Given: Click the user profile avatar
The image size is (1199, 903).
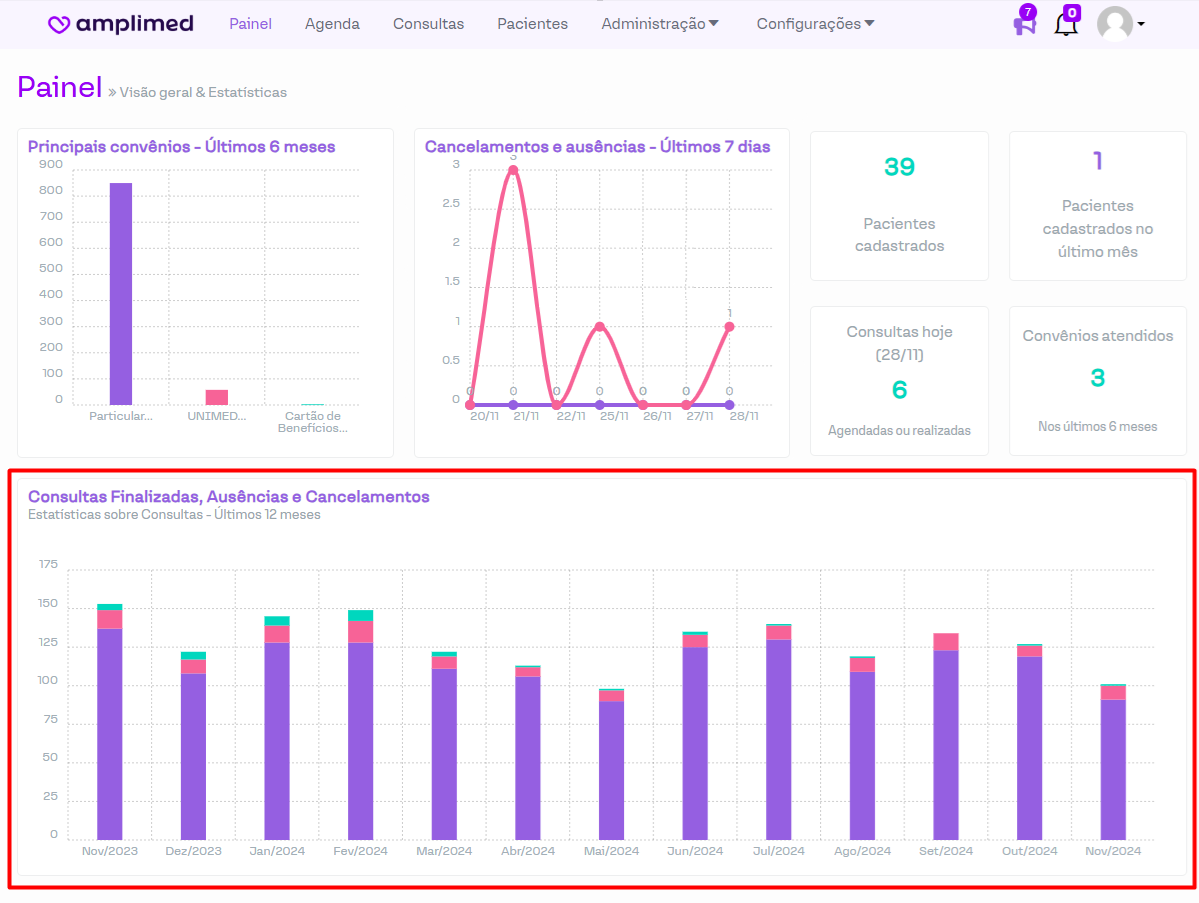Looking at the screenshot, I should (x=1114, y=24).
